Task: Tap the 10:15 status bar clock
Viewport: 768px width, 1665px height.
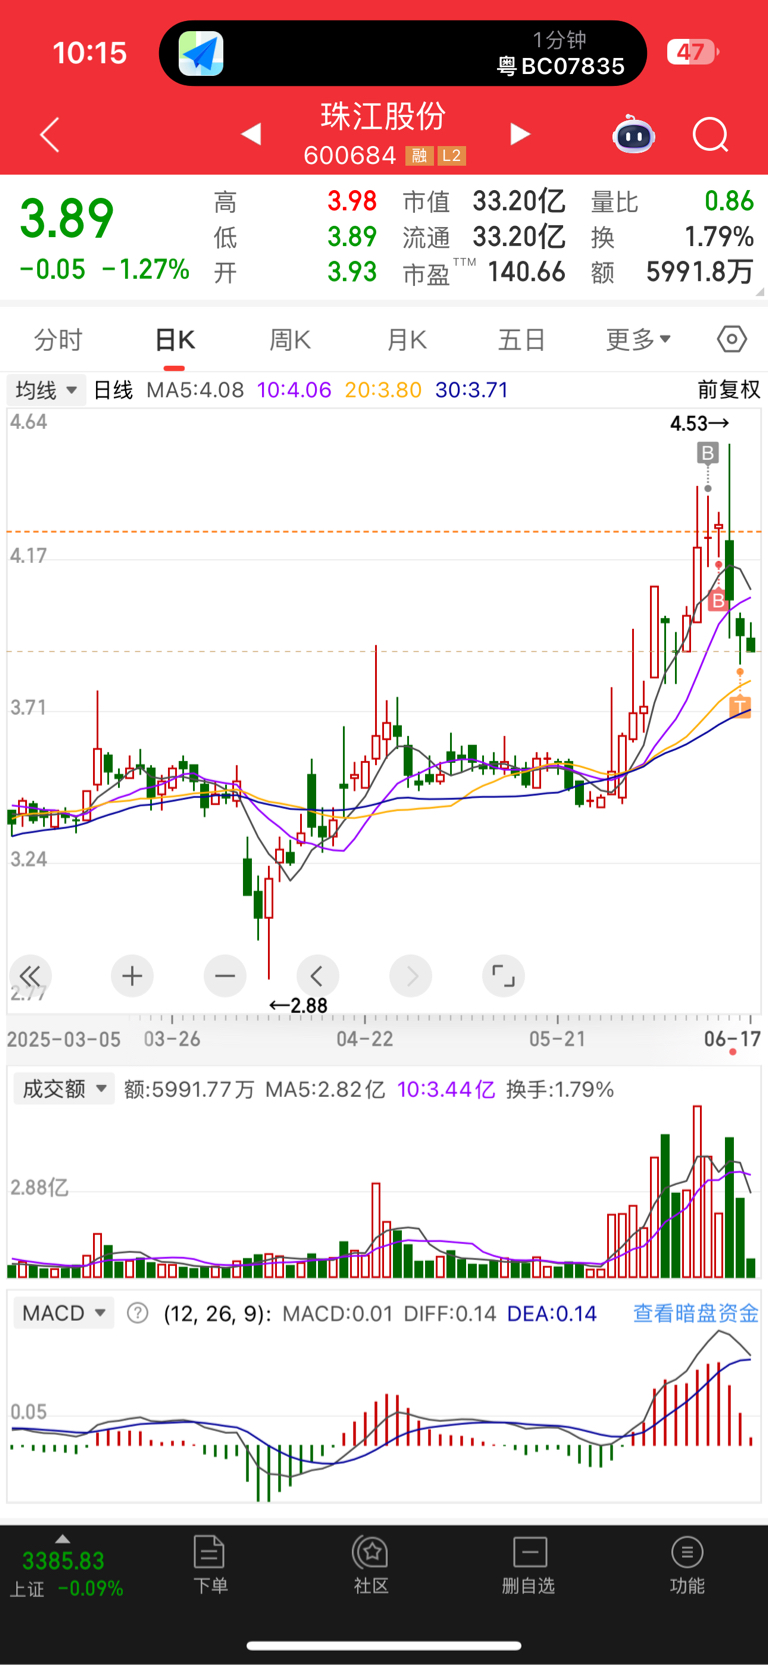Action: tap(90, 52)
